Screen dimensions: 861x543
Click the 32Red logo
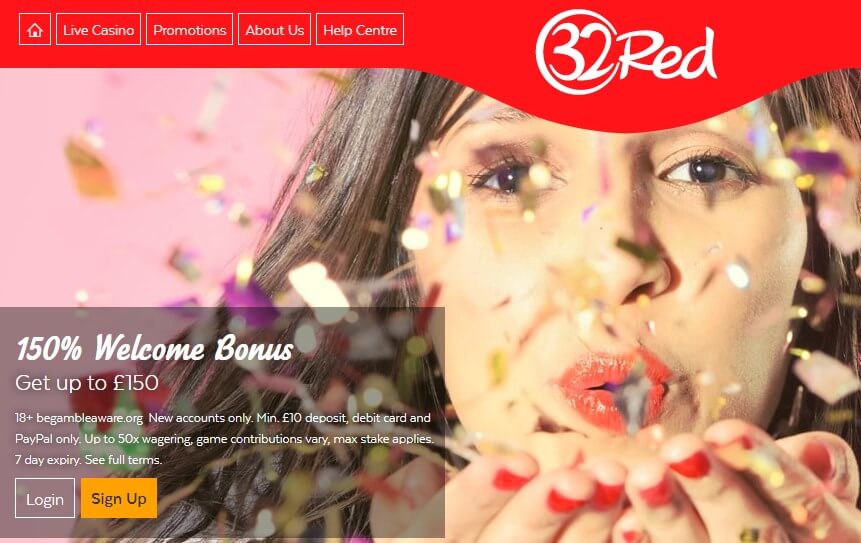pyautogui.click(x=626, y=52)
